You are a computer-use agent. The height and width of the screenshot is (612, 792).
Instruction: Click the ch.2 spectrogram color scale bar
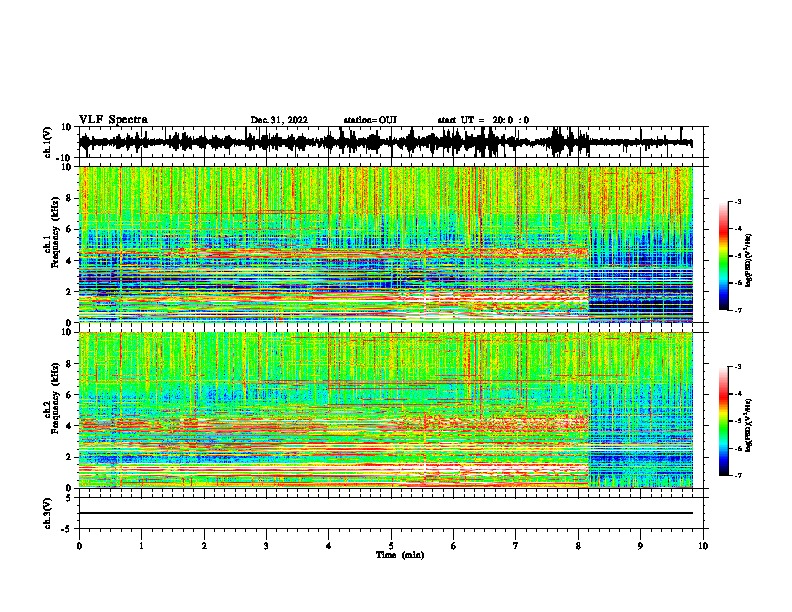tap(724, 421)
